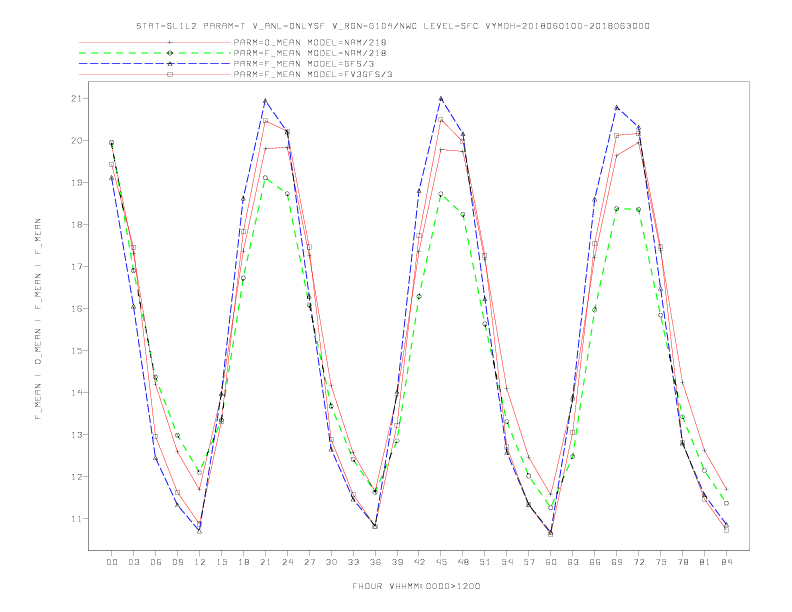The width and height of the screenshot is (792, 612).
Task: Select the blue triangle peak at hour 21
Action: coord(265,101)
